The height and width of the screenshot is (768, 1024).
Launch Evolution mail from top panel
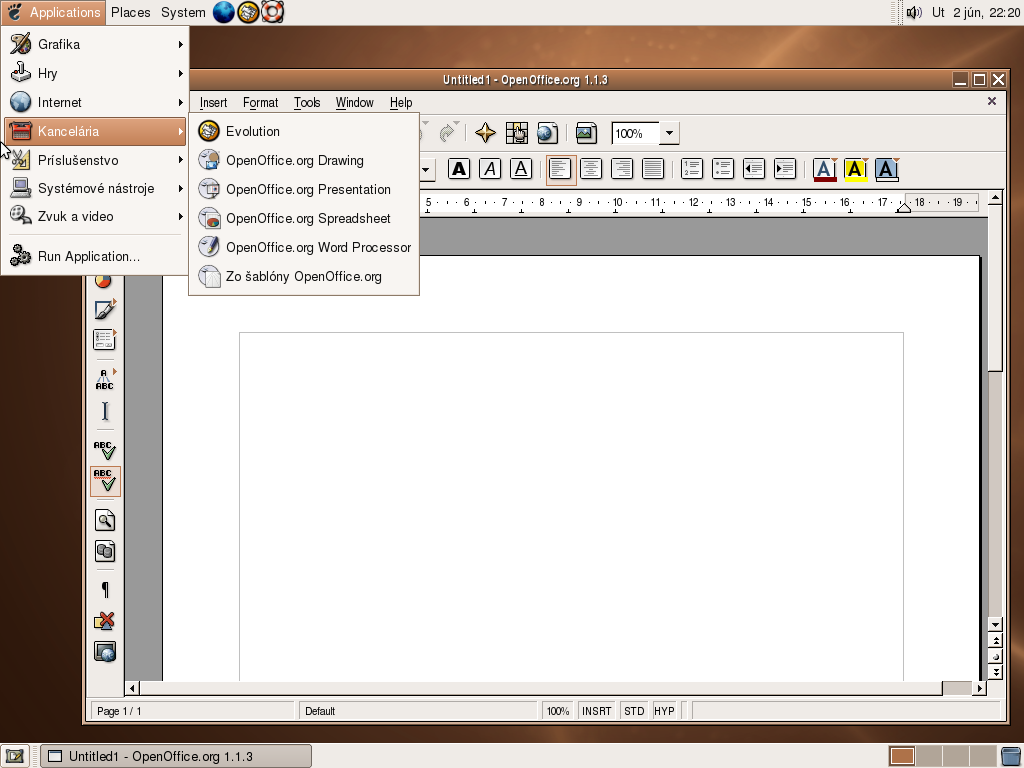(x=248, y=12)
